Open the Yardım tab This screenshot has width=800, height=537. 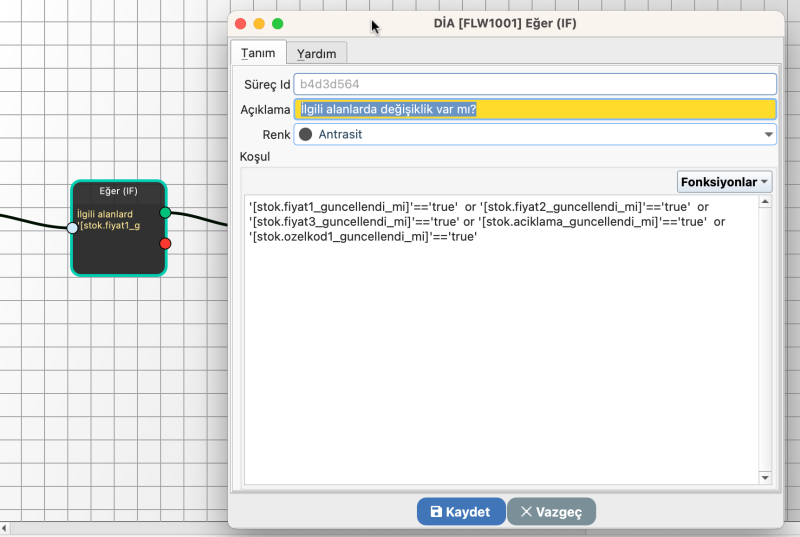(x=317, y=53)
